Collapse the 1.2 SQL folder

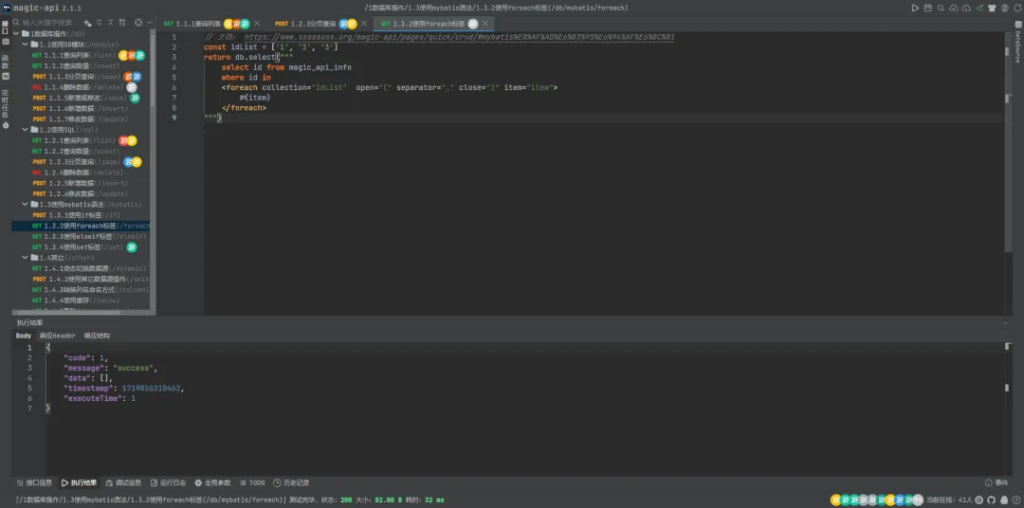pos(25,129)
